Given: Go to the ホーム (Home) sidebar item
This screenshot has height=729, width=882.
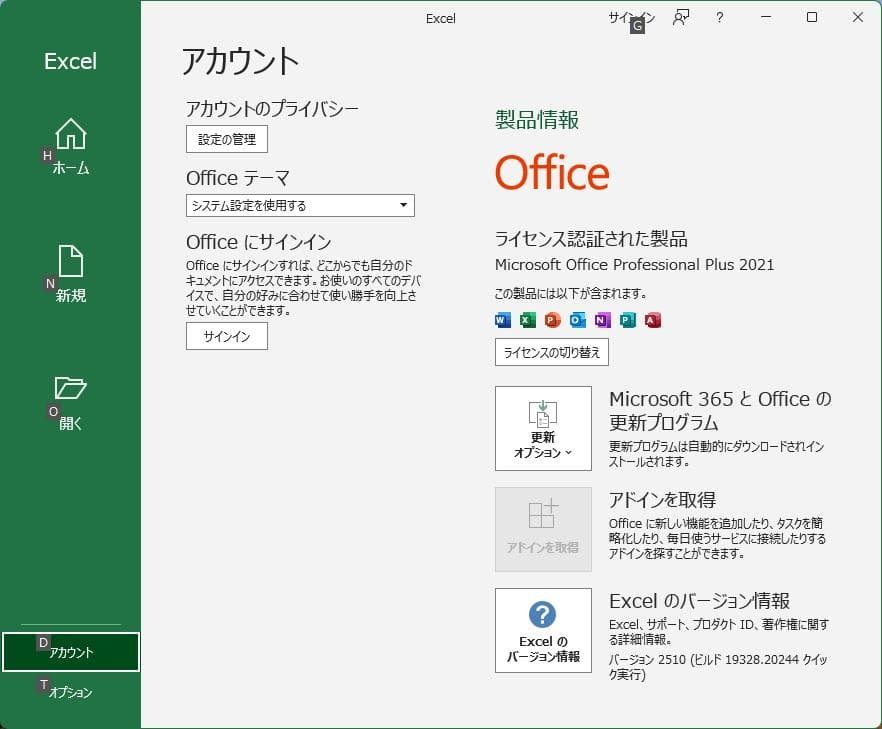Looking at the screenshot, I should coord(70,147).
